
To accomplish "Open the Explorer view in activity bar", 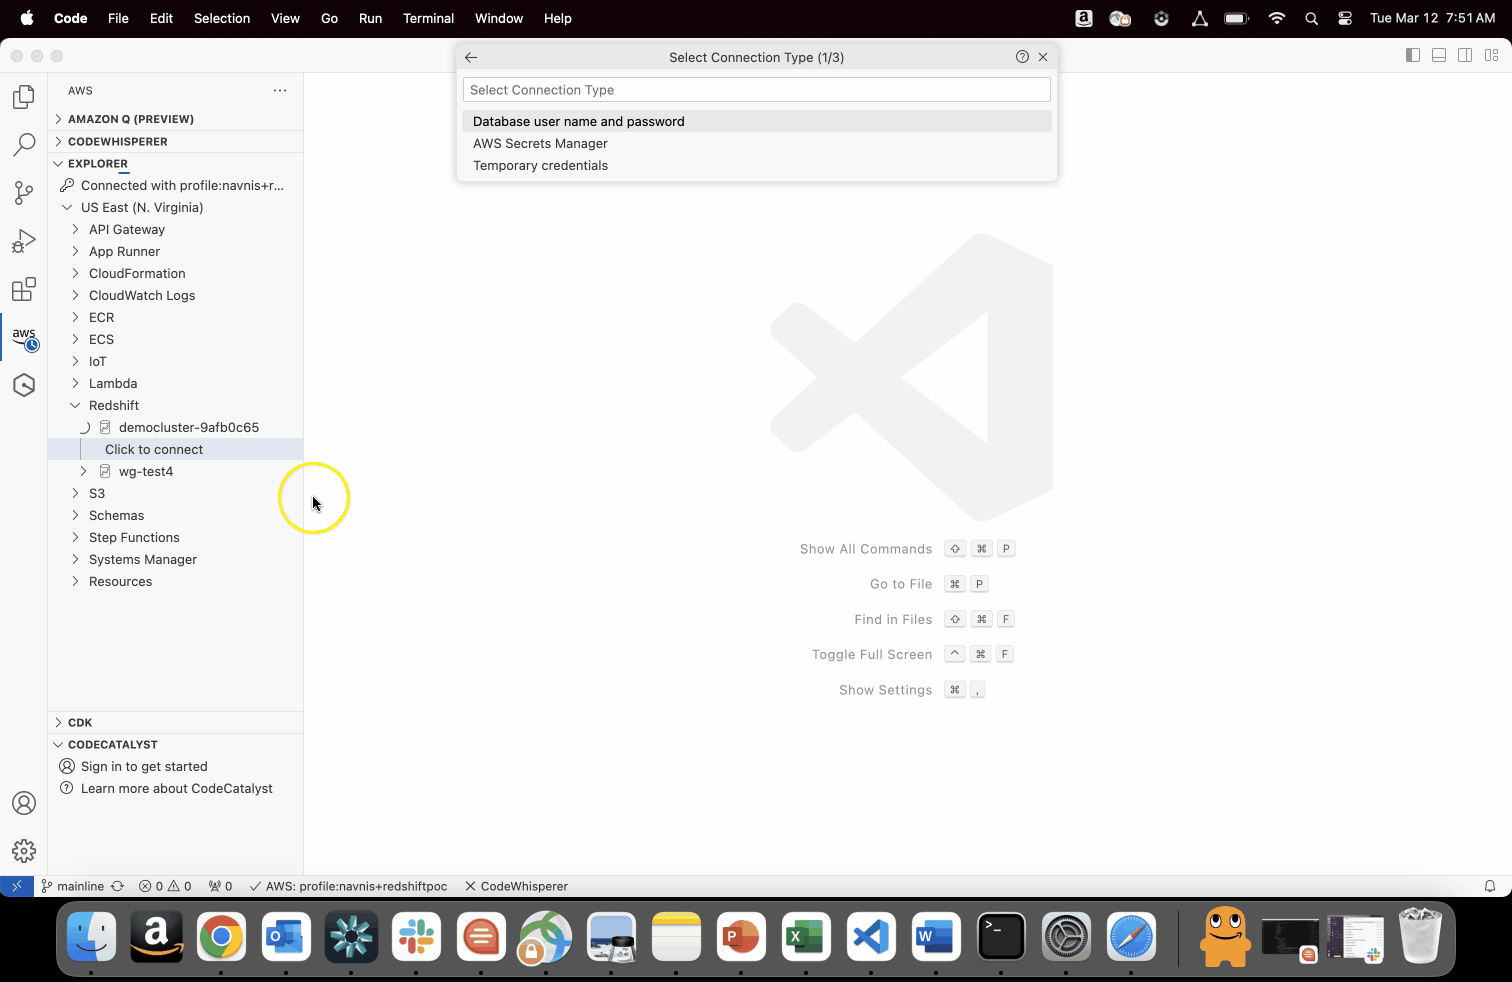I will point(24,97).
